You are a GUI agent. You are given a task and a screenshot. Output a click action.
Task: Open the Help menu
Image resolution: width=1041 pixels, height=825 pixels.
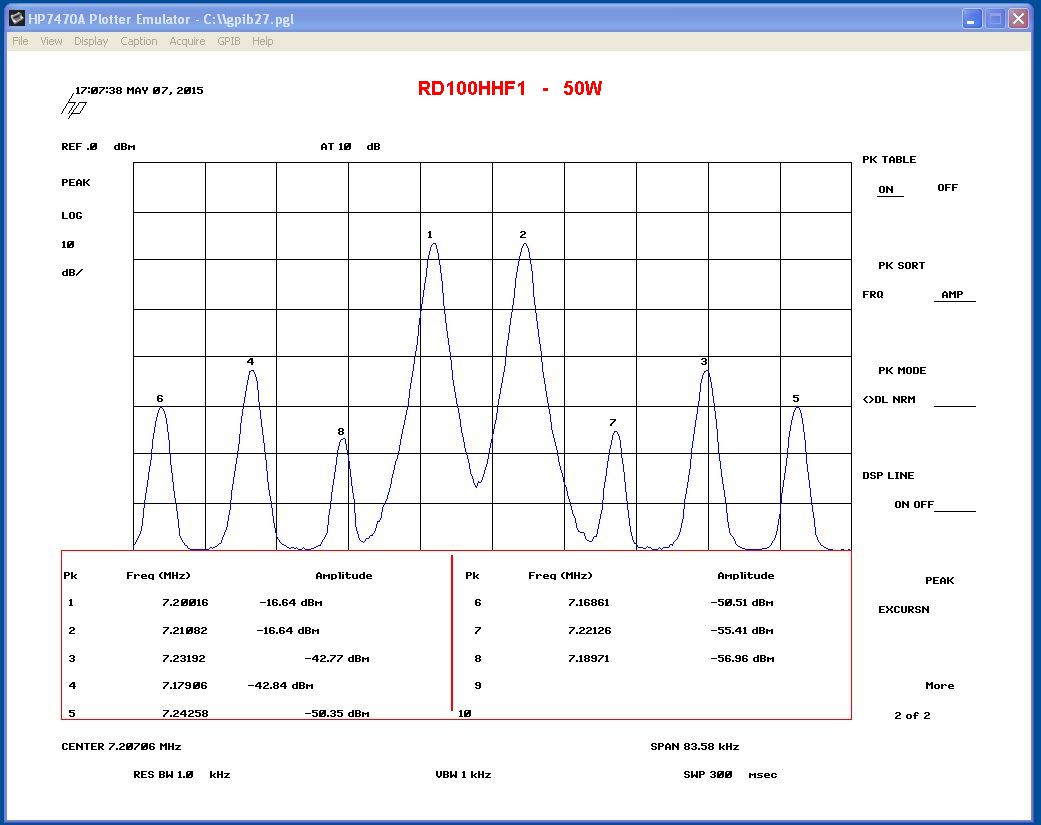coord(263,41)
